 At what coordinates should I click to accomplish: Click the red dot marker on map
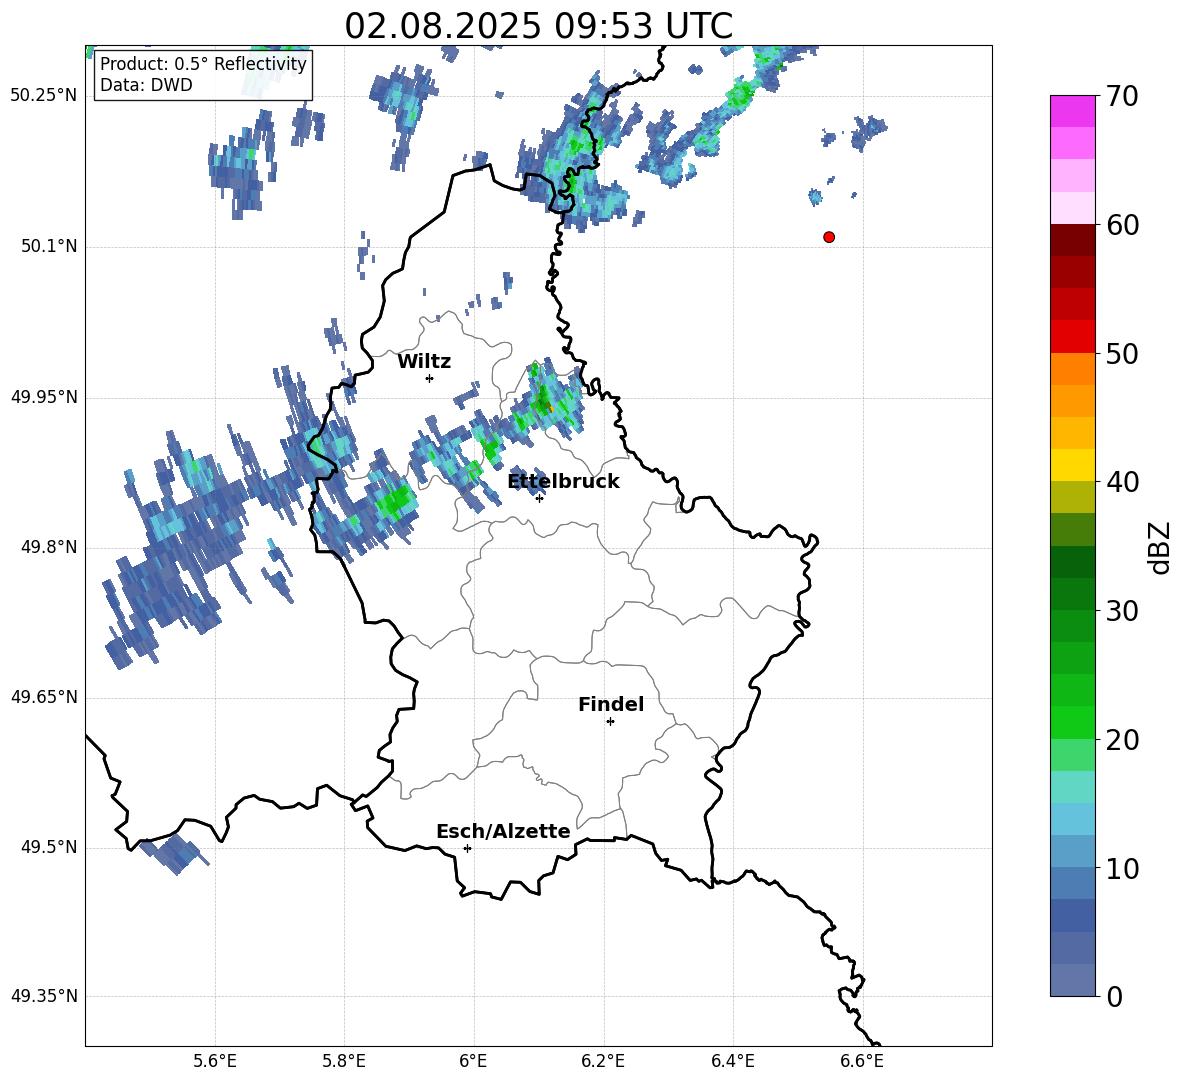[829, 237]
